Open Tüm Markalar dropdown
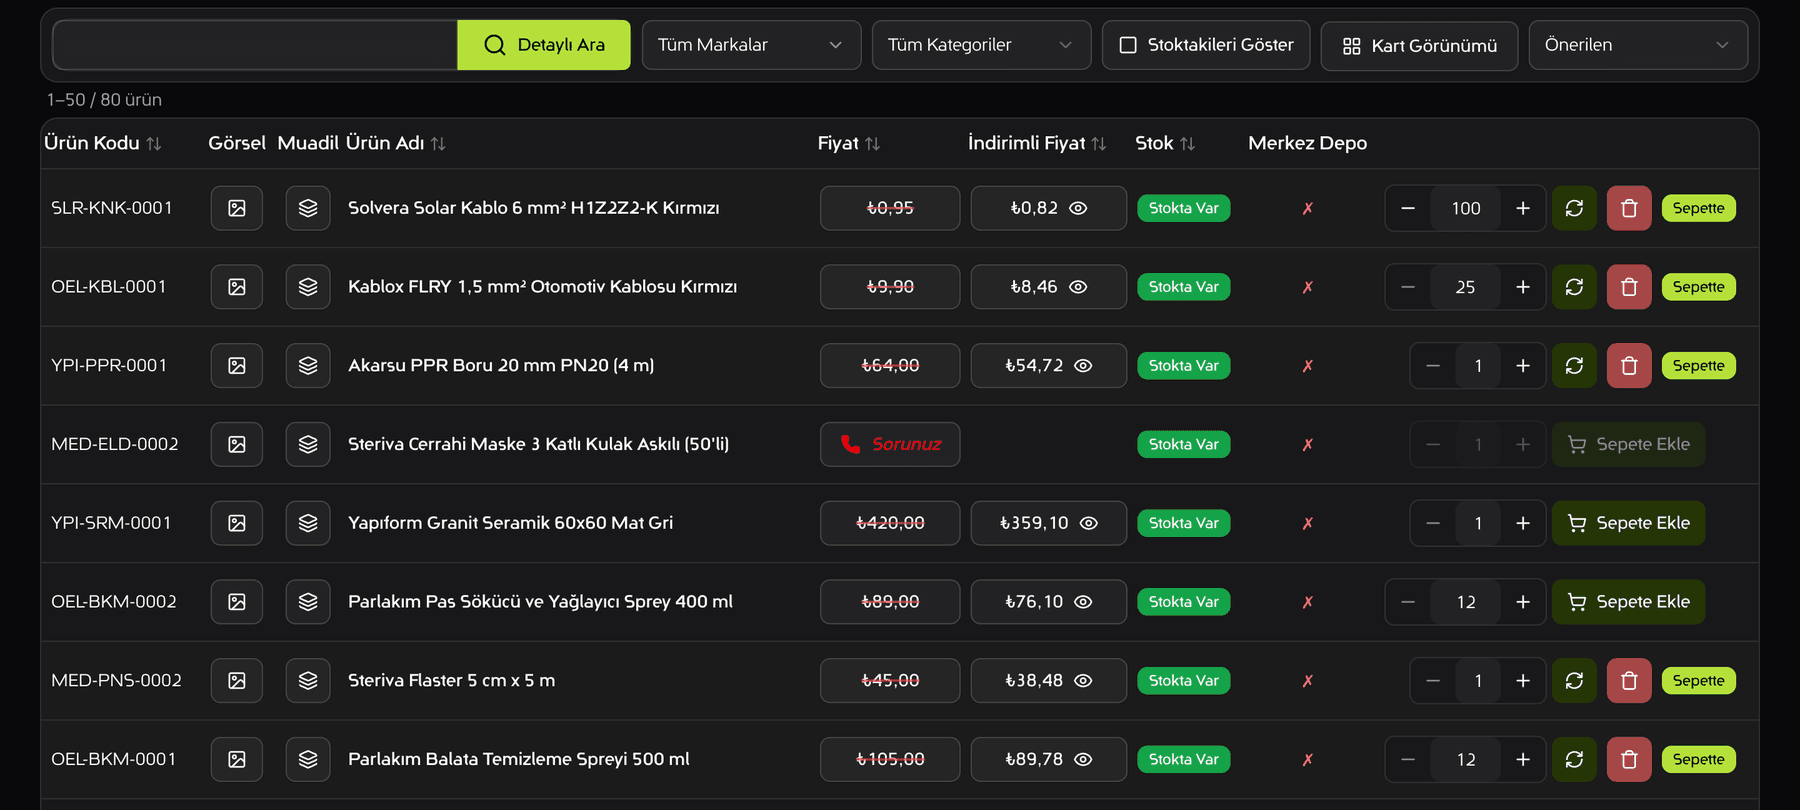The width and height of the screenshot is (1800, 810). coord(751,45)
